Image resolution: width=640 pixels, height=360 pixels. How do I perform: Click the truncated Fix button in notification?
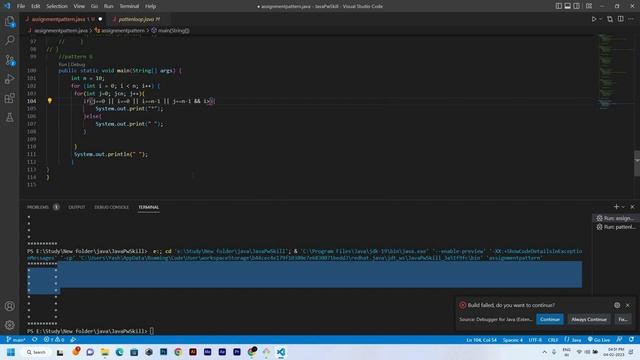623,319
